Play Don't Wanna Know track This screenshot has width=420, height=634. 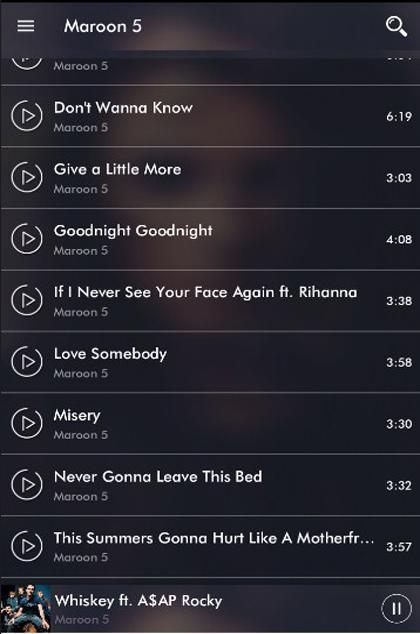27,116
